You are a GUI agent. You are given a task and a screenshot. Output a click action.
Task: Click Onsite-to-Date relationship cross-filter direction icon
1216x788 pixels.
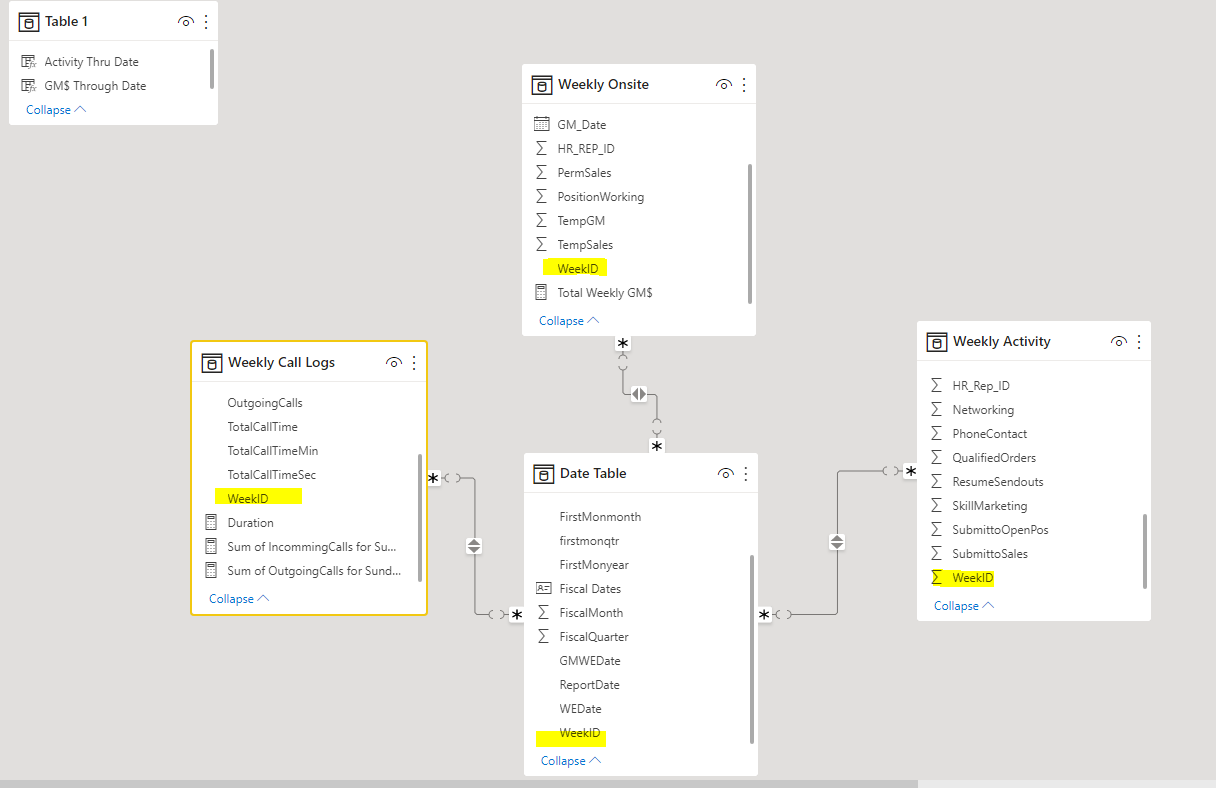point(639,394)
